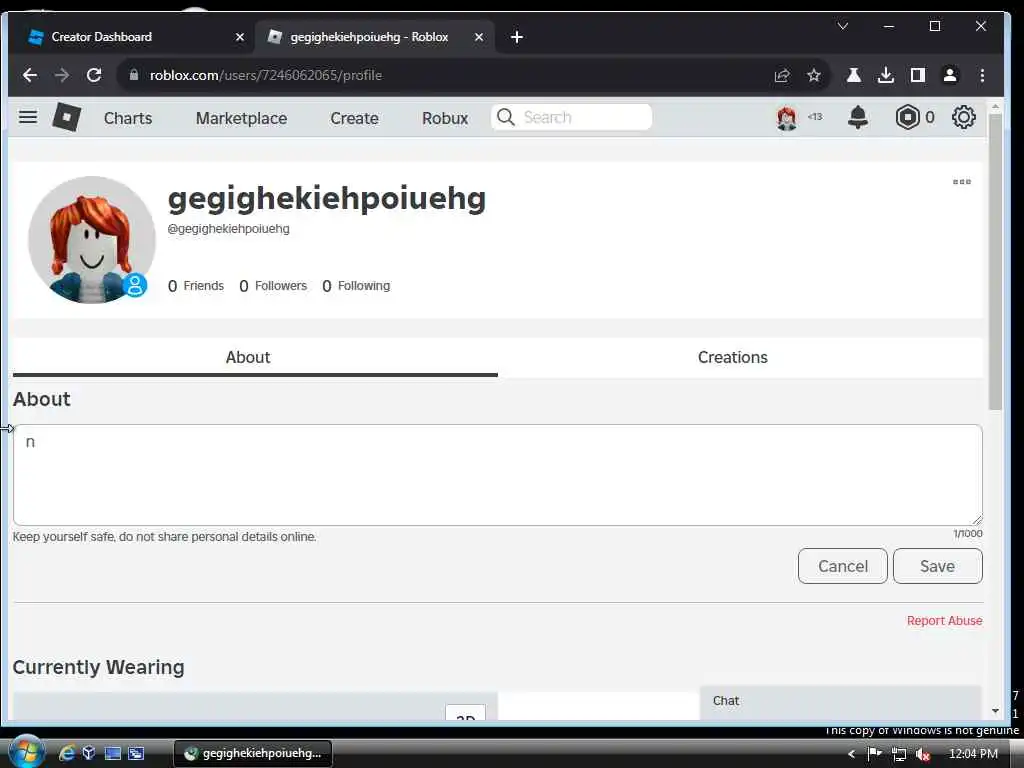Open tab search dropdown chevron

(x=842, y=26)
